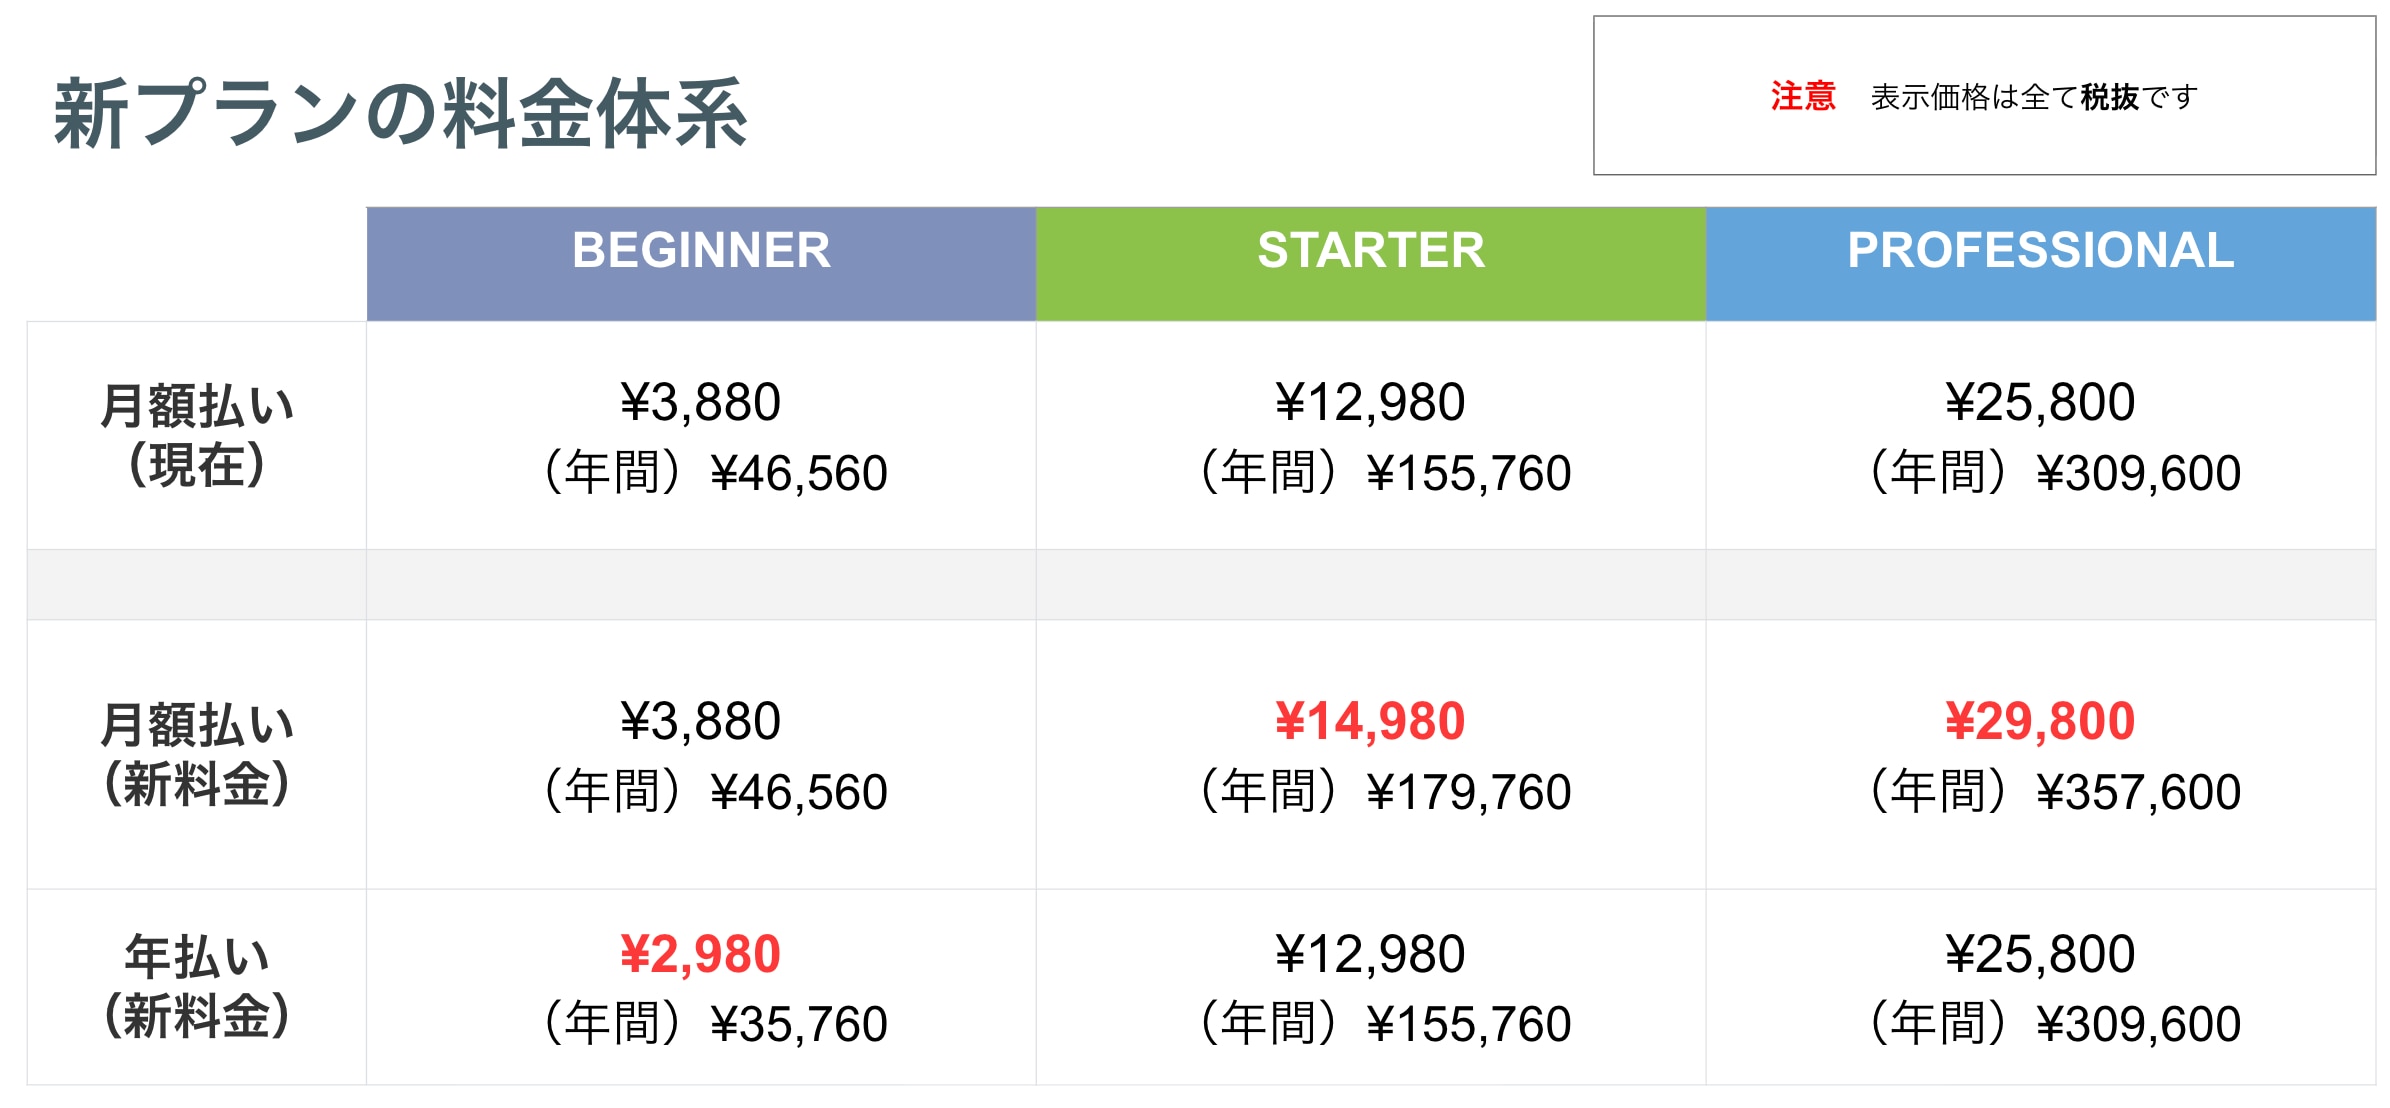Click current monthly BEGINNER price ¥3,880
The image size is (2390, 1108).
(700, 403)
